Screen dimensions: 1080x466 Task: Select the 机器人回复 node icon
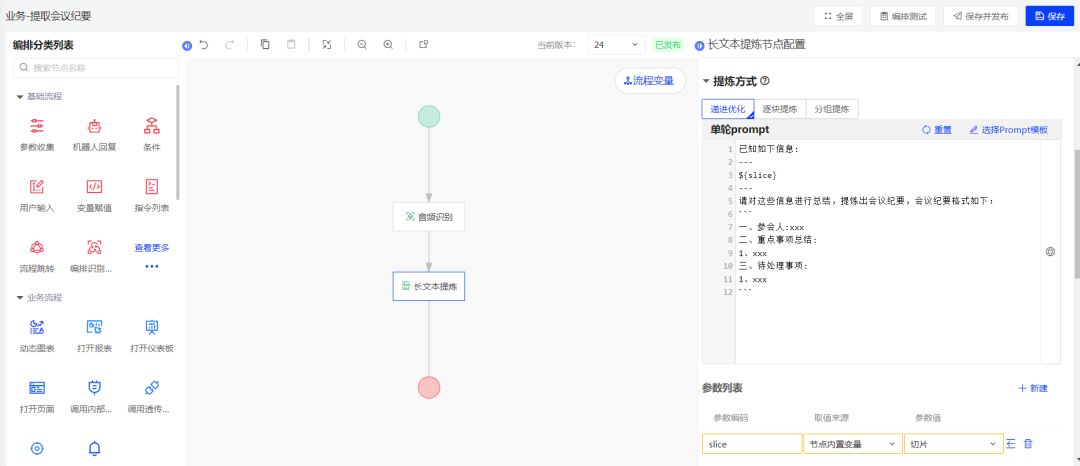click(94, 126)
